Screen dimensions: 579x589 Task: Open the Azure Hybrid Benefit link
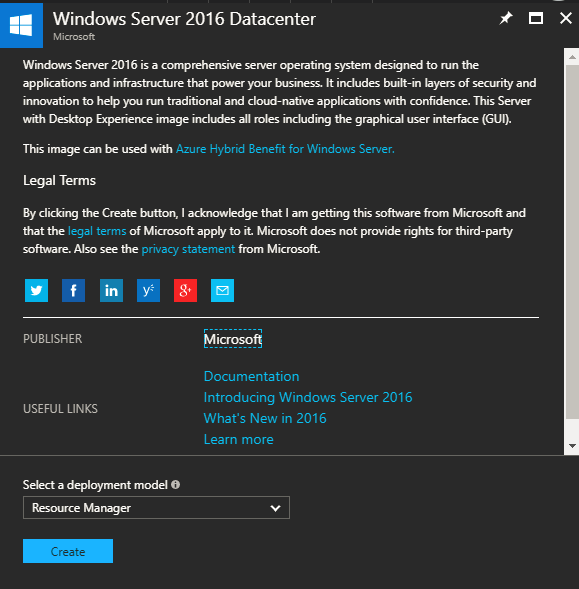[285, 149]
